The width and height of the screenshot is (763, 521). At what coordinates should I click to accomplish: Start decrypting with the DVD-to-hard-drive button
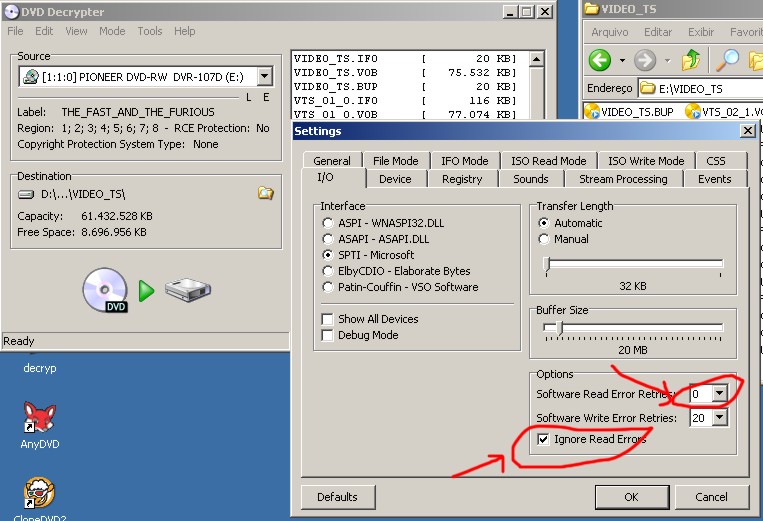point(146,290)
